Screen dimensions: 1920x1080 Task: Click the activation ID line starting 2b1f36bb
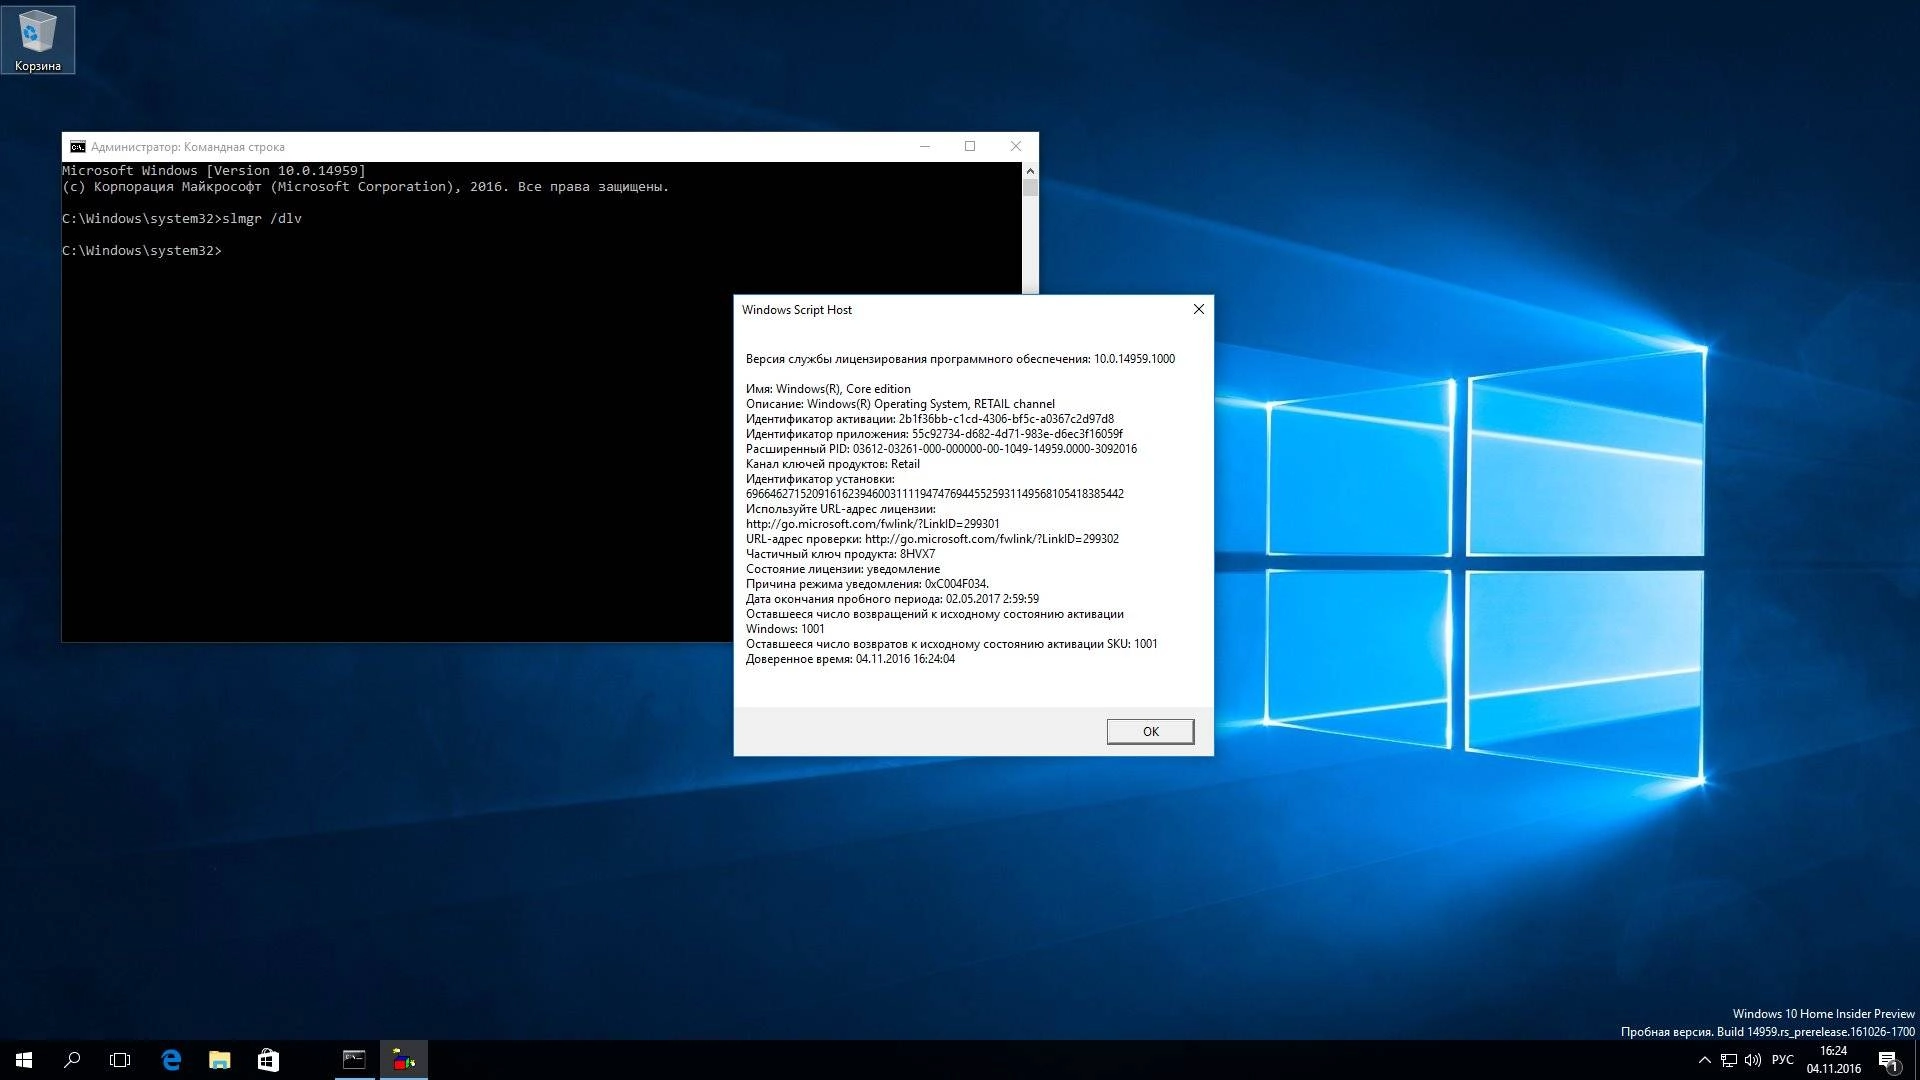click(x=930, y=419)
